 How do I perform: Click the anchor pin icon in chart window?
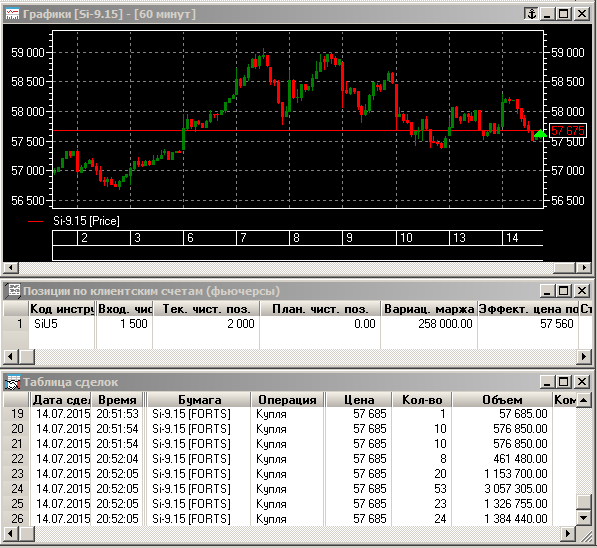point(531,14)
